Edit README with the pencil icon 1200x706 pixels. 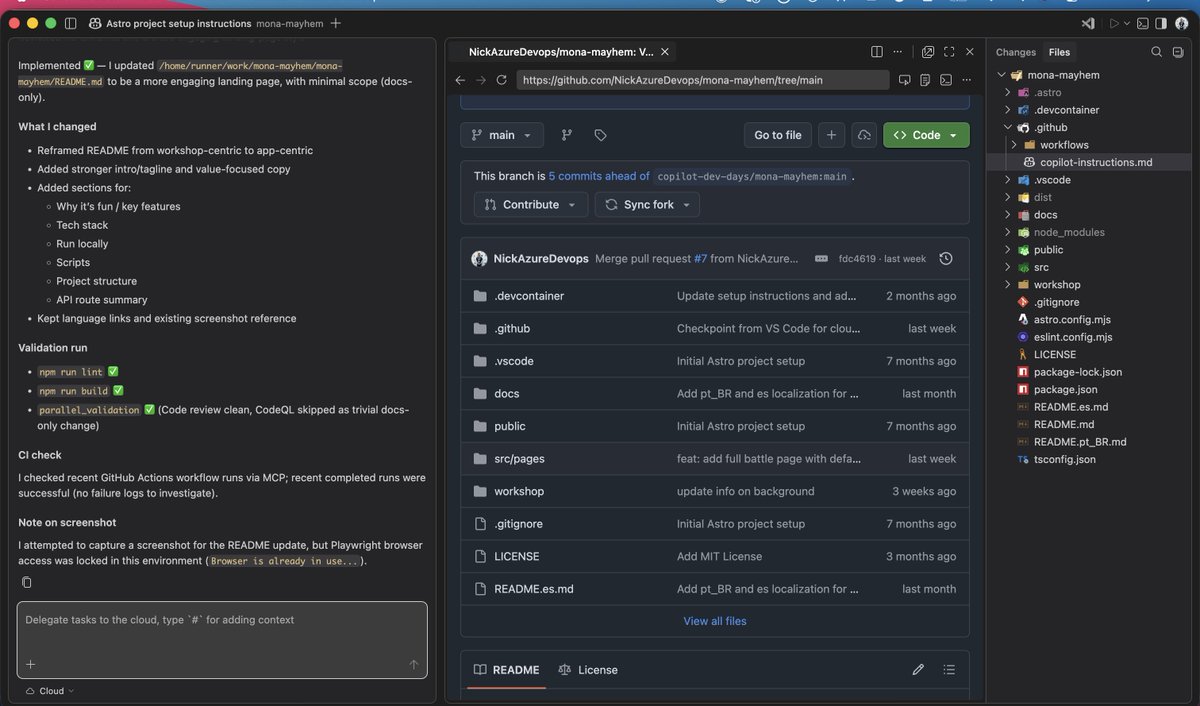point(918,670)
